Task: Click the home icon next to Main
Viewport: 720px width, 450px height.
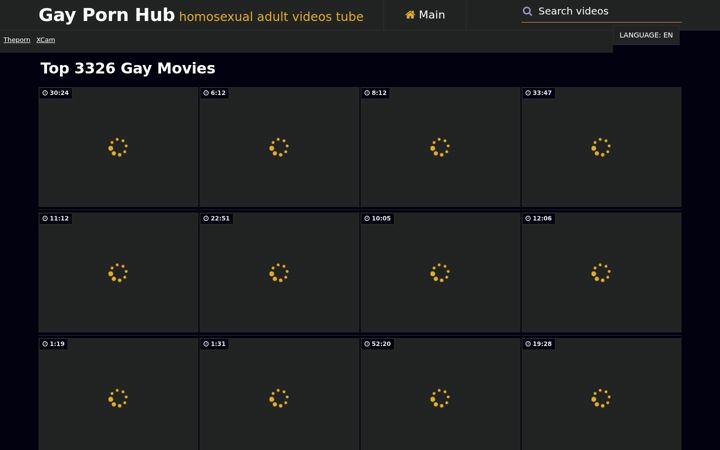Action: (410, 15)
